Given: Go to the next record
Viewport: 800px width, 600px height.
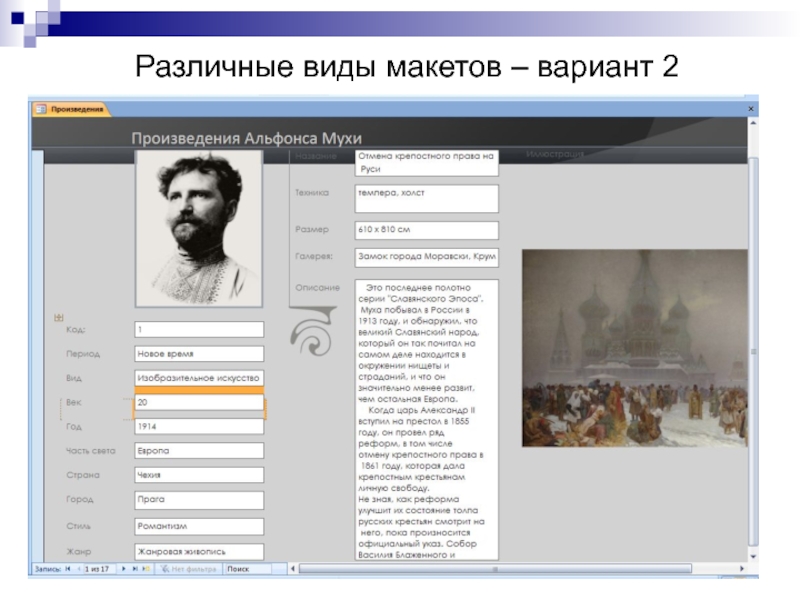Looking at the screenshot, I should [x=123, y=569].
